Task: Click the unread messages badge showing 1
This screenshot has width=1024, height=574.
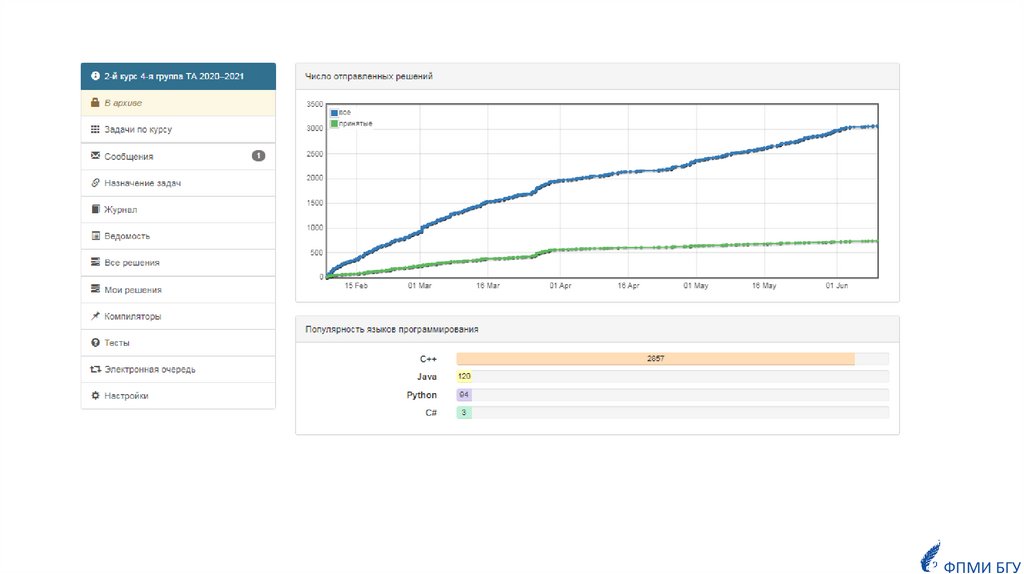Action: pyautogui.click(x=258, y=156)
